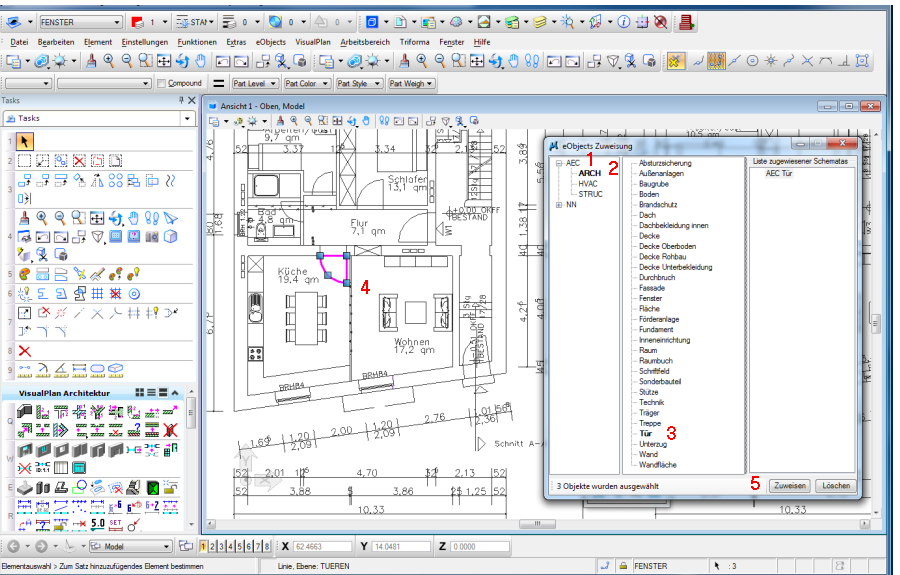900x575 pixels.
Task: Click the midpoint snap icon in snap toolbar
Action: pos(734,61)
